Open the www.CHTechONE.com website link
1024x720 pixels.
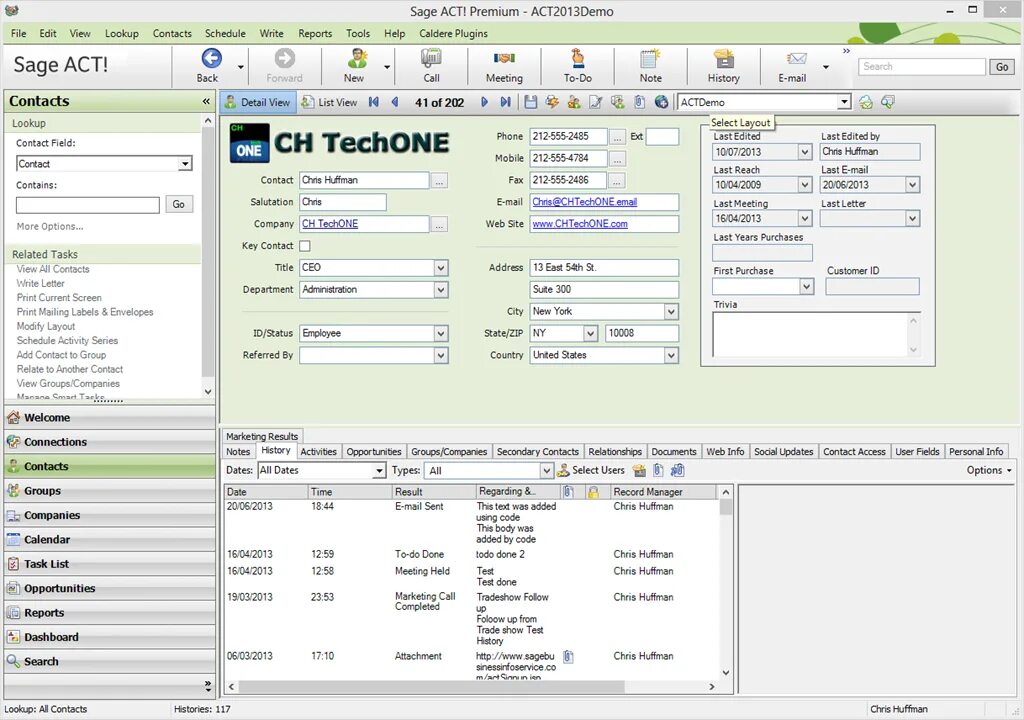coord(580,223)
